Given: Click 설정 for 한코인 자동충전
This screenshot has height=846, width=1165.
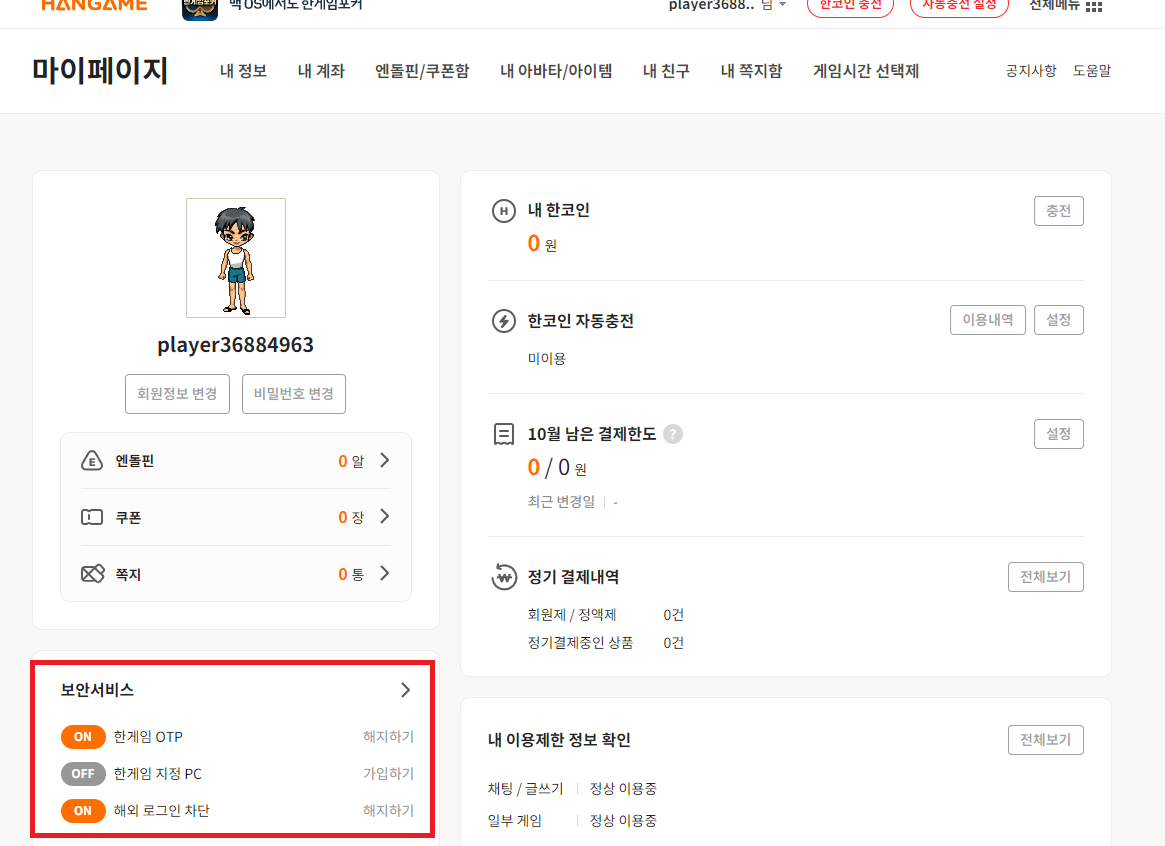Looking at the screenshot, I should pyautogui.click(x=1059, y=320).
